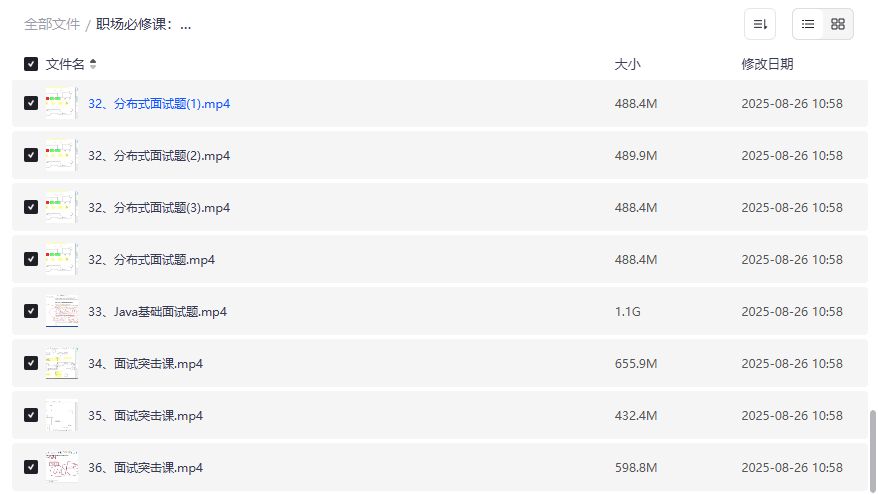878x495 pixels.
Task: Open file 34、面试突击课.mp4
Action: coord(146,364)
